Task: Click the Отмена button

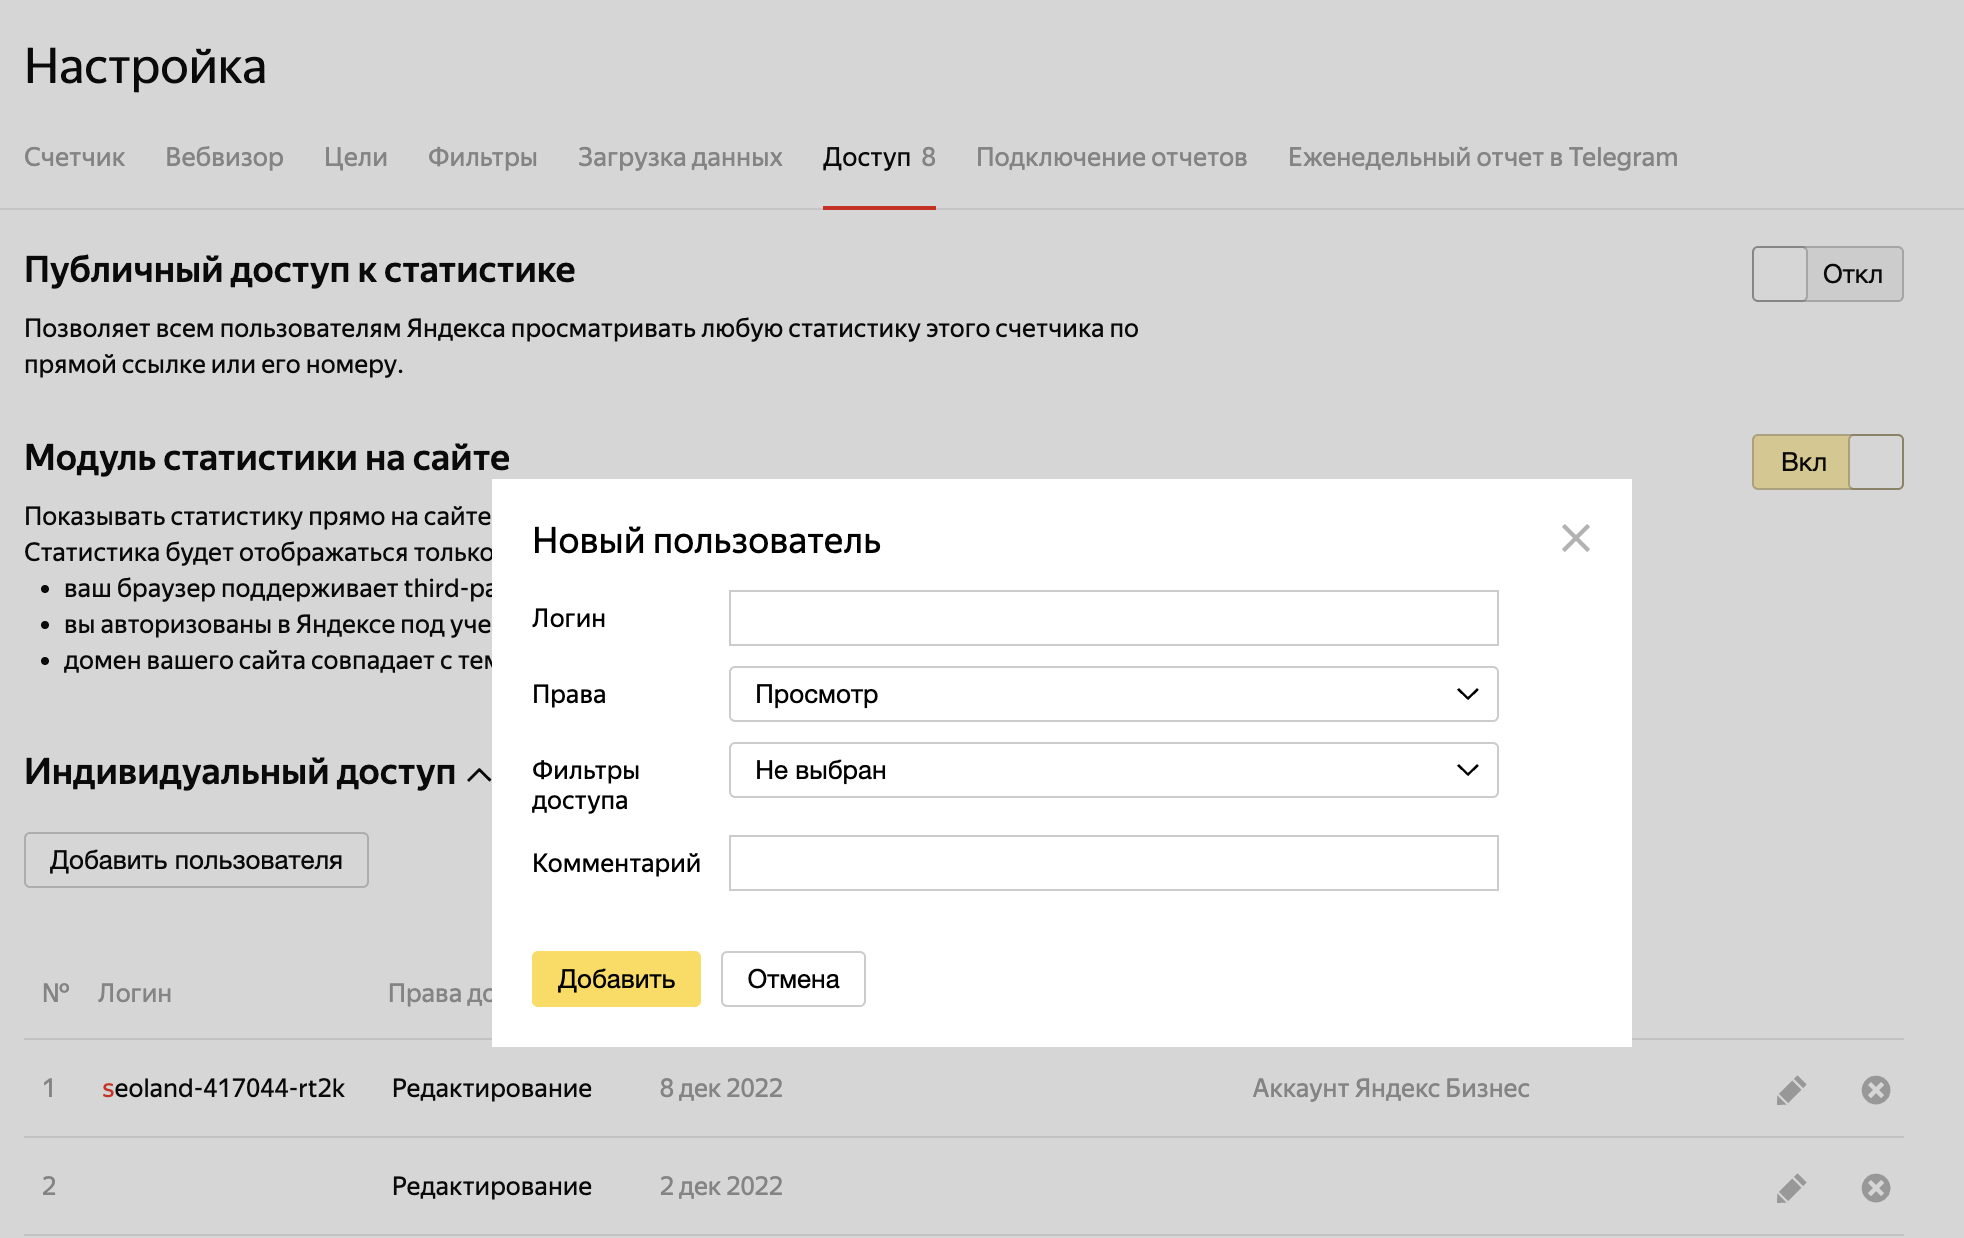Action: pos(793,979)
